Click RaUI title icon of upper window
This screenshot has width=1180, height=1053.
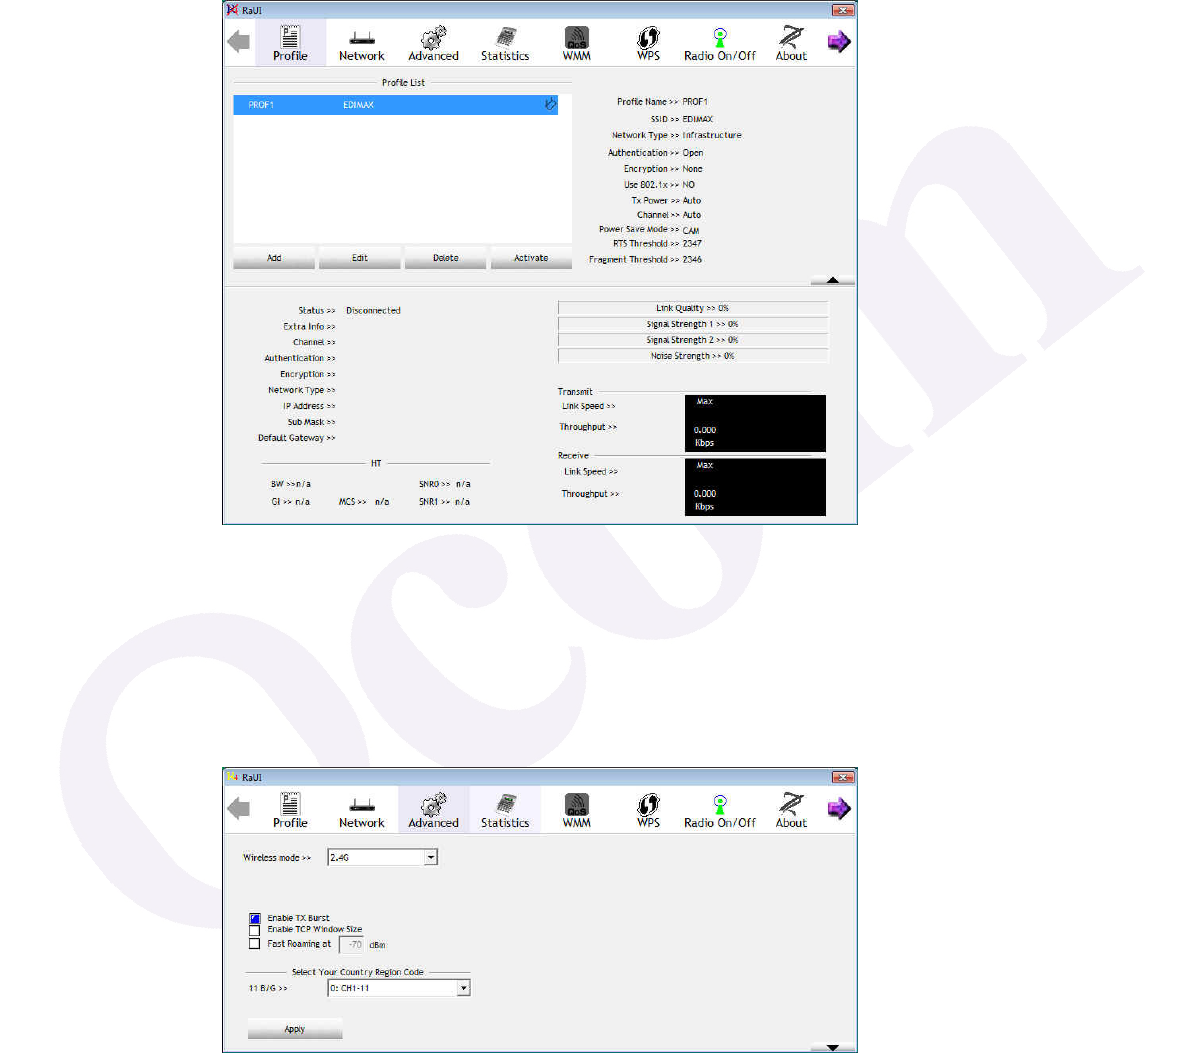(233, 10)
